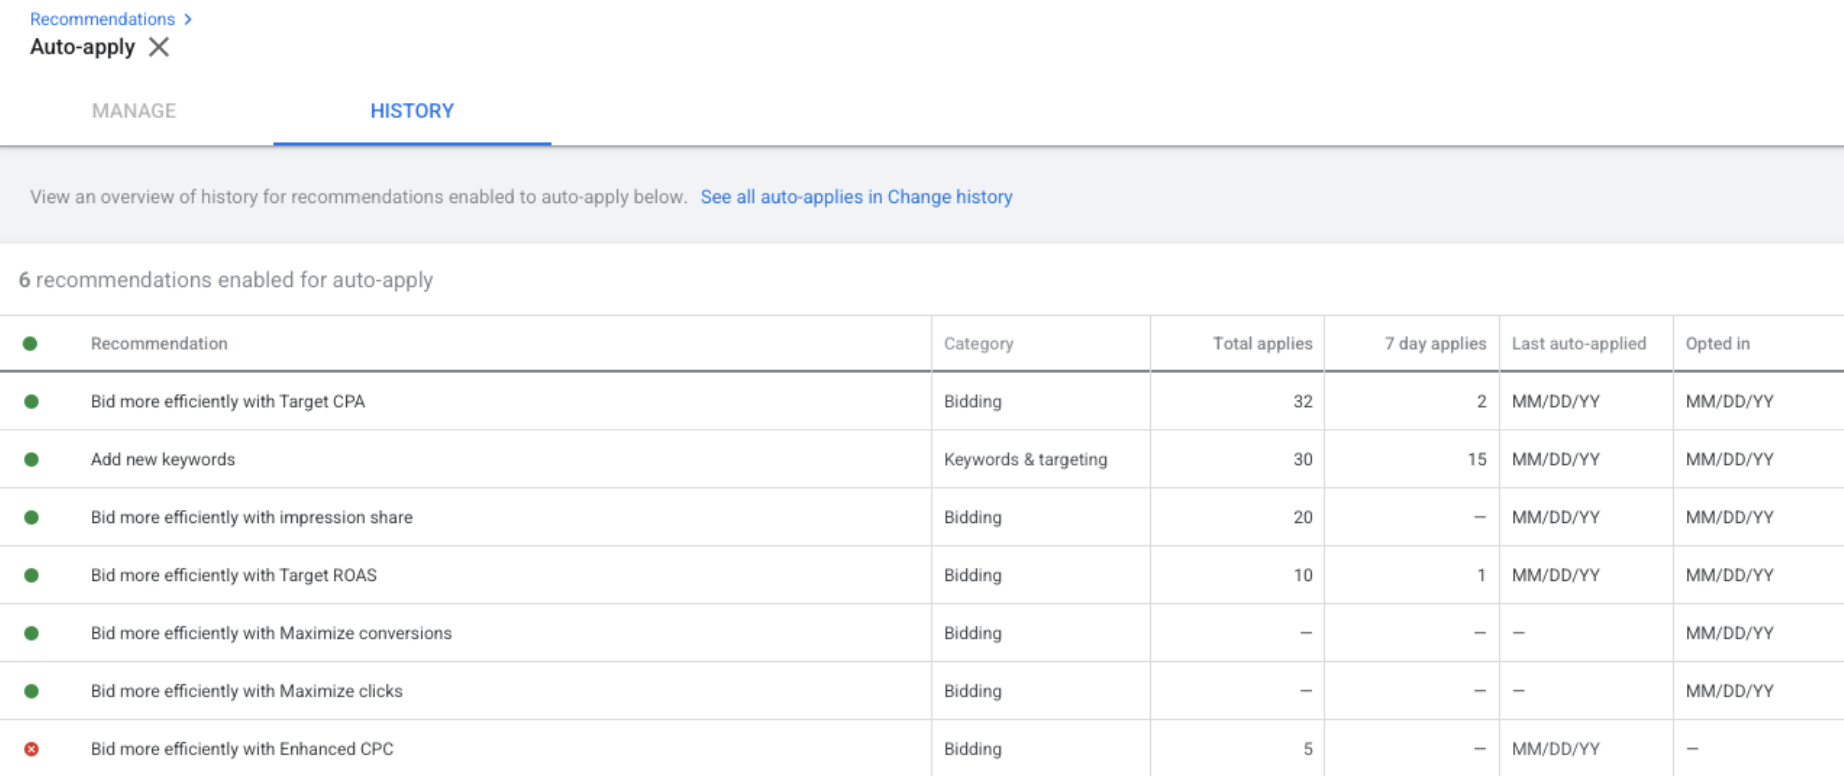This screenshot has height=776, width=1844.
Task: Click the Category column header
Action: pyautogui.click(x=978, y=343)
